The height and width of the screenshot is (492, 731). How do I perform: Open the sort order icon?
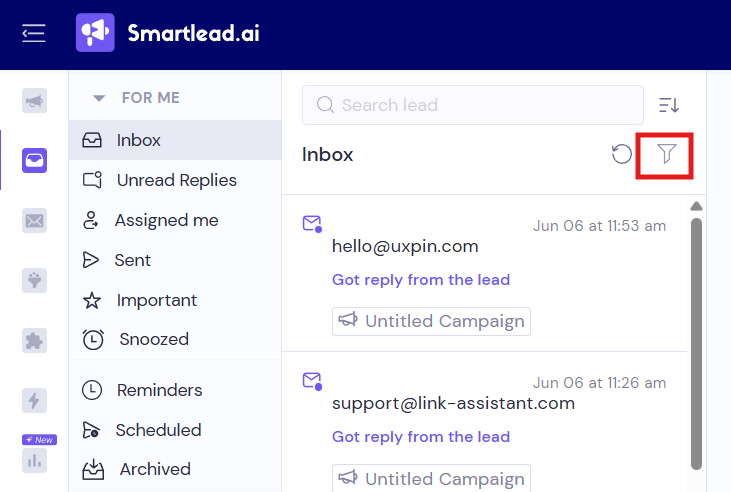(669, 105)
